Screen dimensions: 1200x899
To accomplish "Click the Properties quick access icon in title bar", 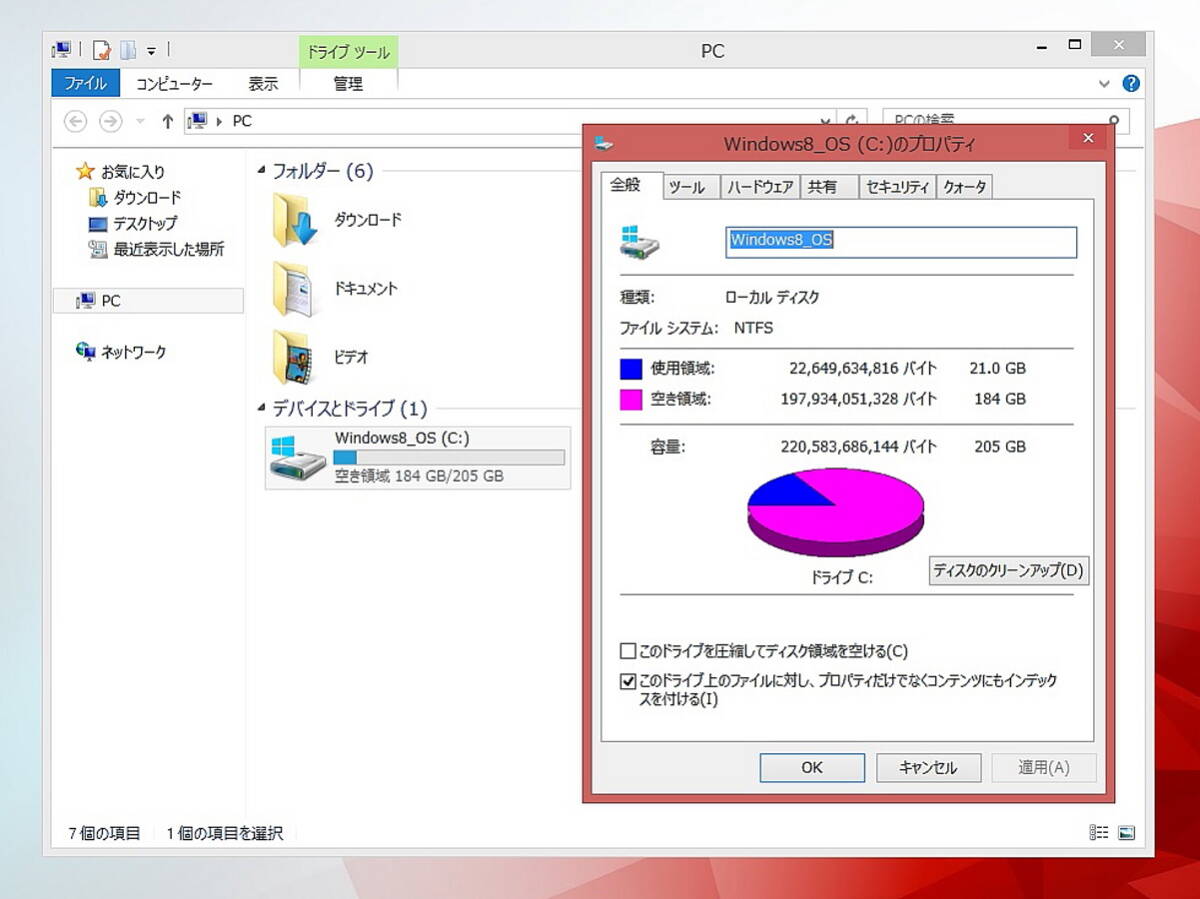I will (101, 49).
